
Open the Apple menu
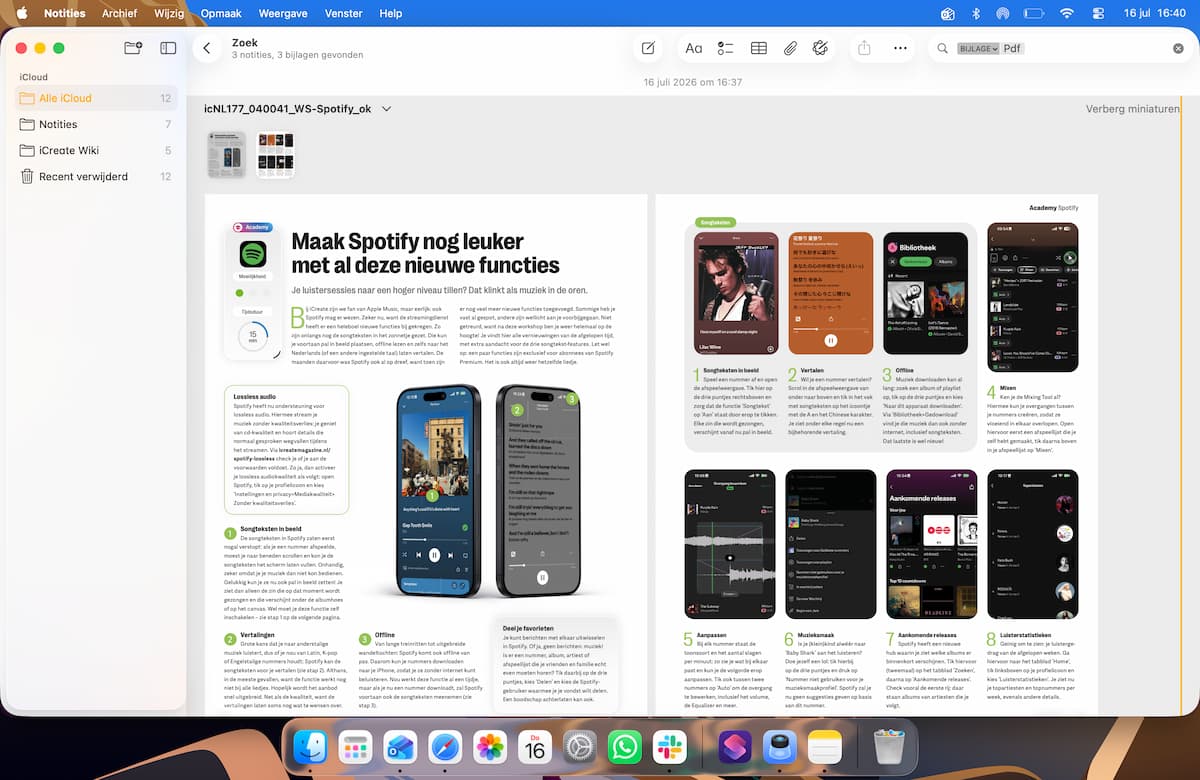(21, 13)
